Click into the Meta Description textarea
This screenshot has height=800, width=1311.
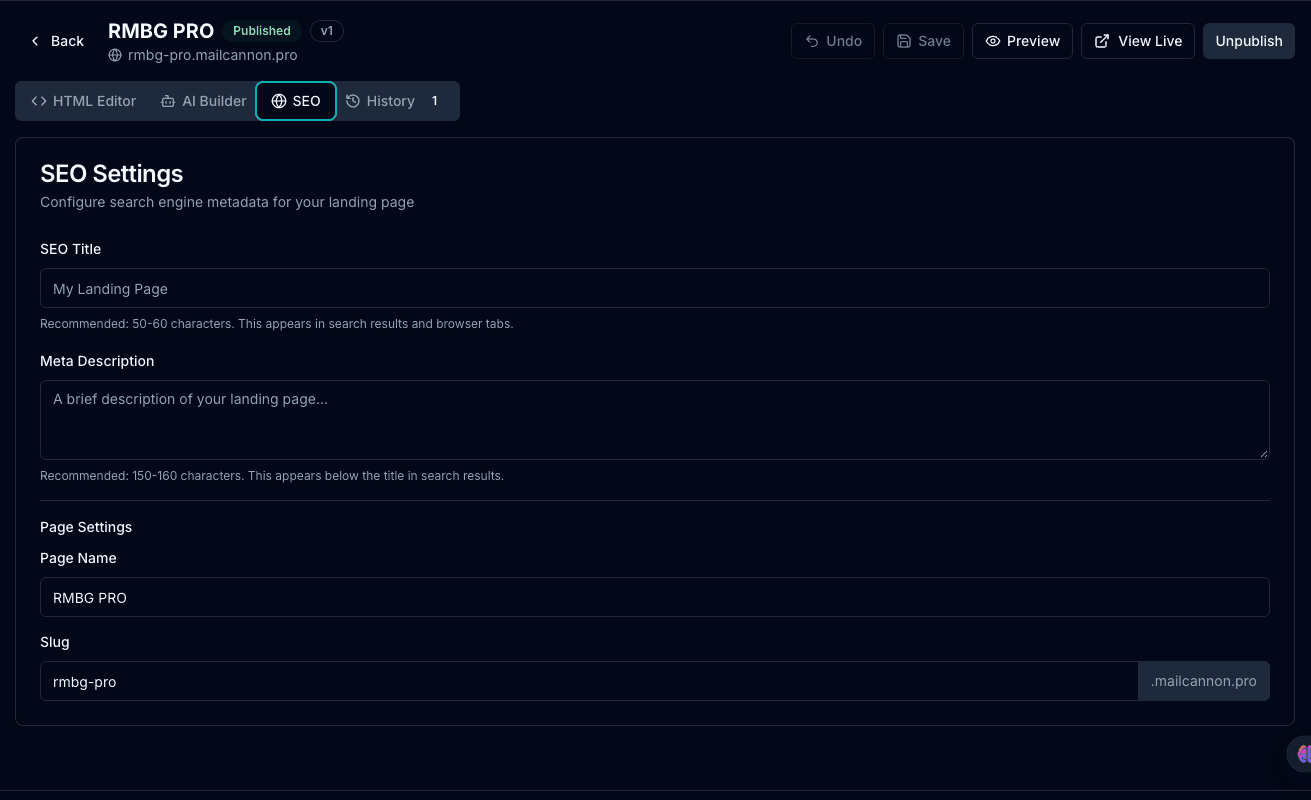point(655,420)
